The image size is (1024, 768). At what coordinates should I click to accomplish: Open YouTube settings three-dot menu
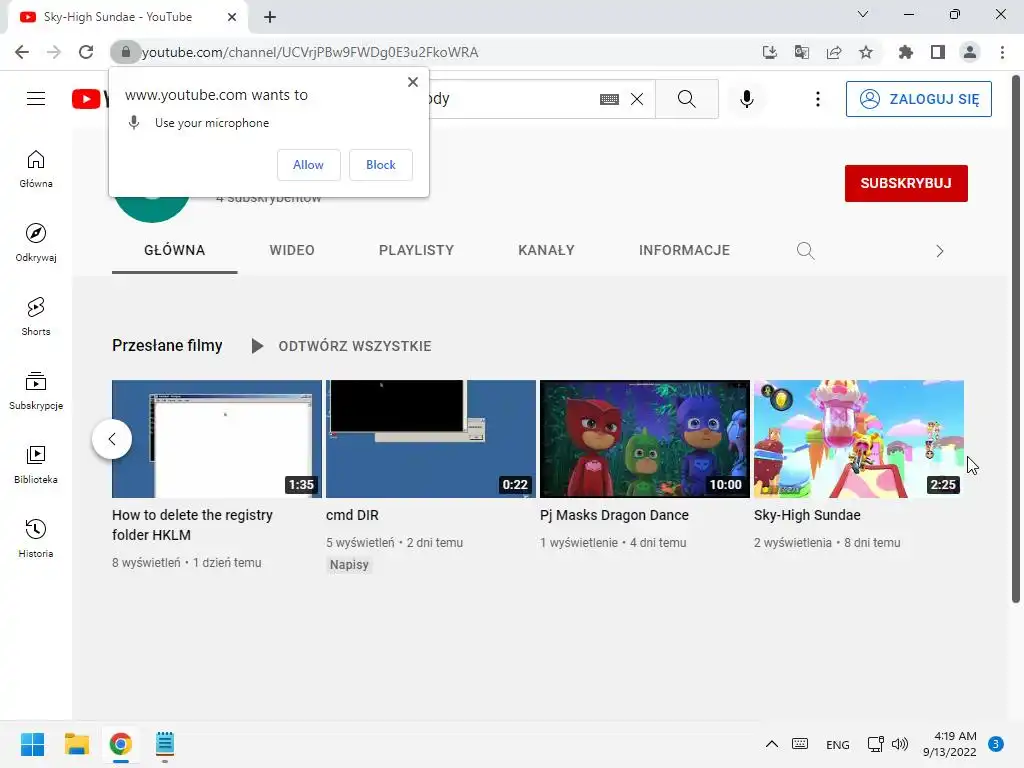[x=818, y=99]
